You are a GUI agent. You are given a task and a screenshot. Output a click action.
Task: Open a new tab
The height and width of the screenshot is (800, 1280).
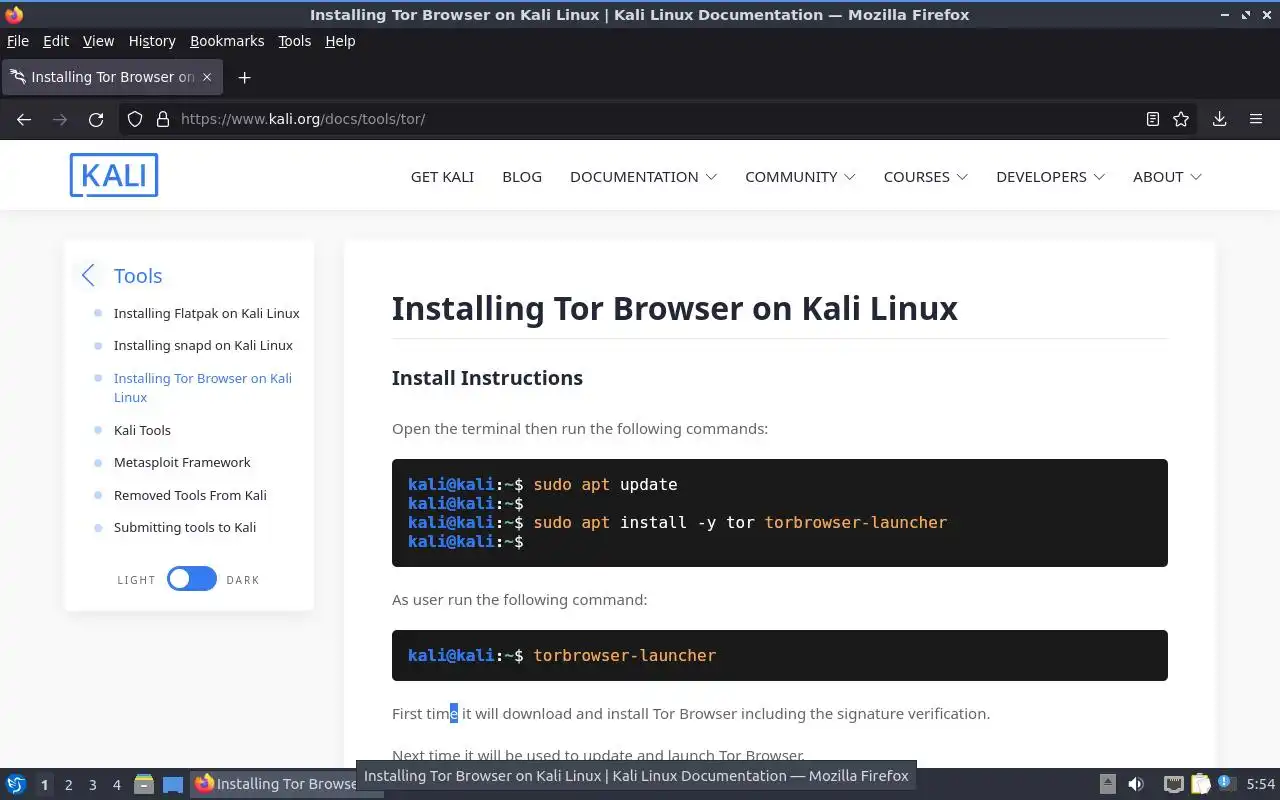point(244,77)
